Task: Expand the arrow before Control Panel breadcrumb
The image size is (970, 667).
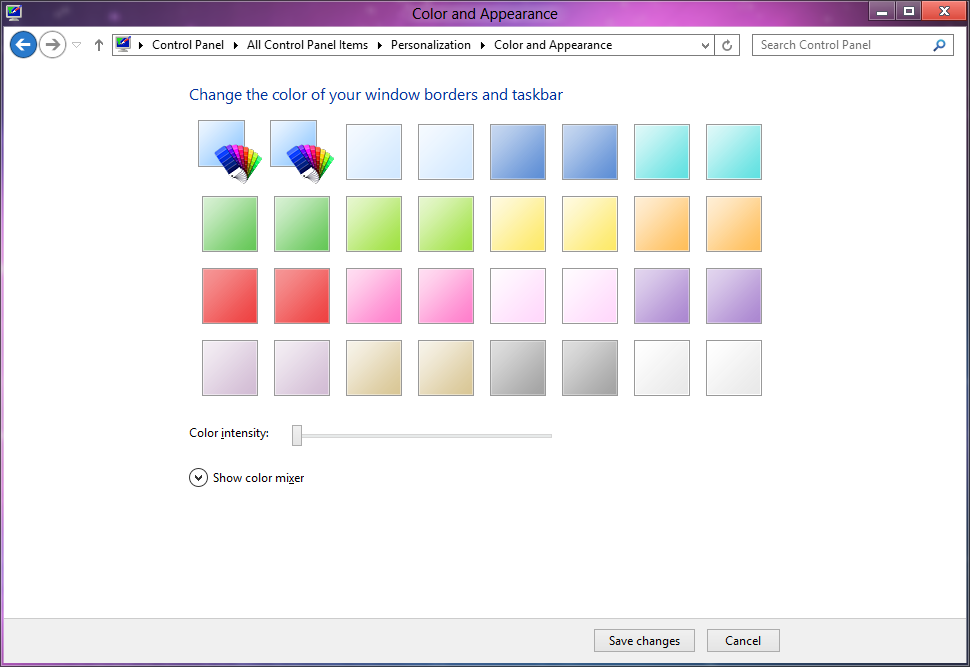Action: tap(141, 45)
